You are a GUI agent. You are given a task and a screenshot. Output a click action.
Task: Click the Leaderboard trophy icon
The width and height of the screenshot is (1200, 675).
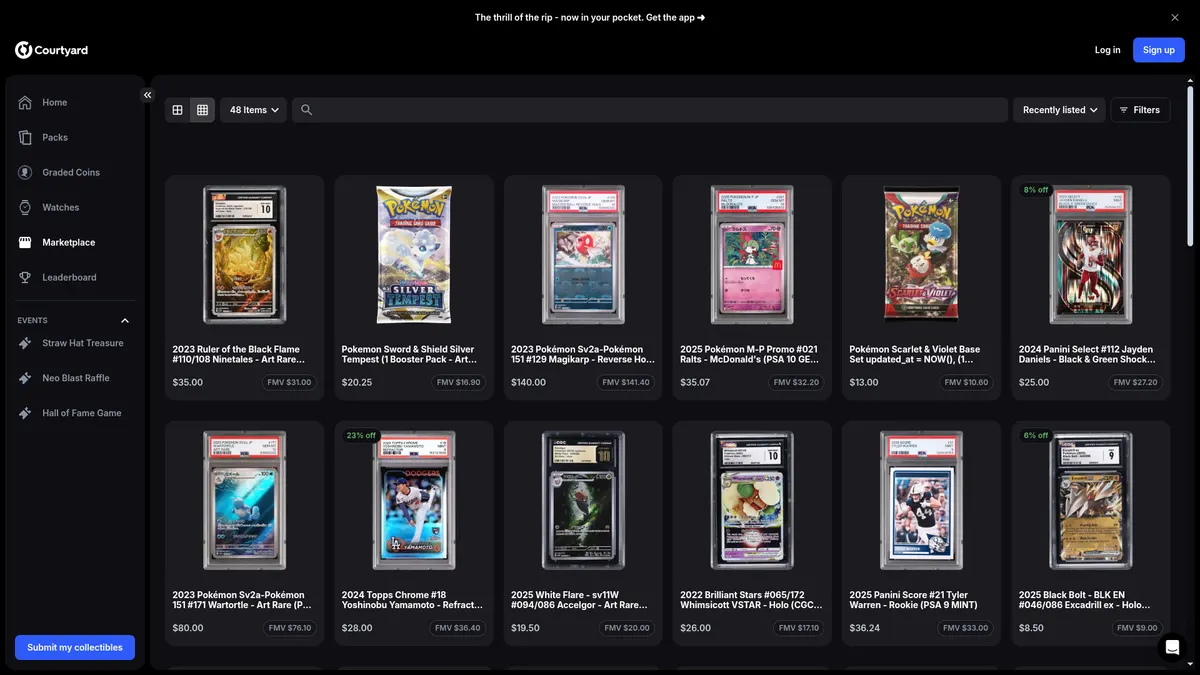25,277
